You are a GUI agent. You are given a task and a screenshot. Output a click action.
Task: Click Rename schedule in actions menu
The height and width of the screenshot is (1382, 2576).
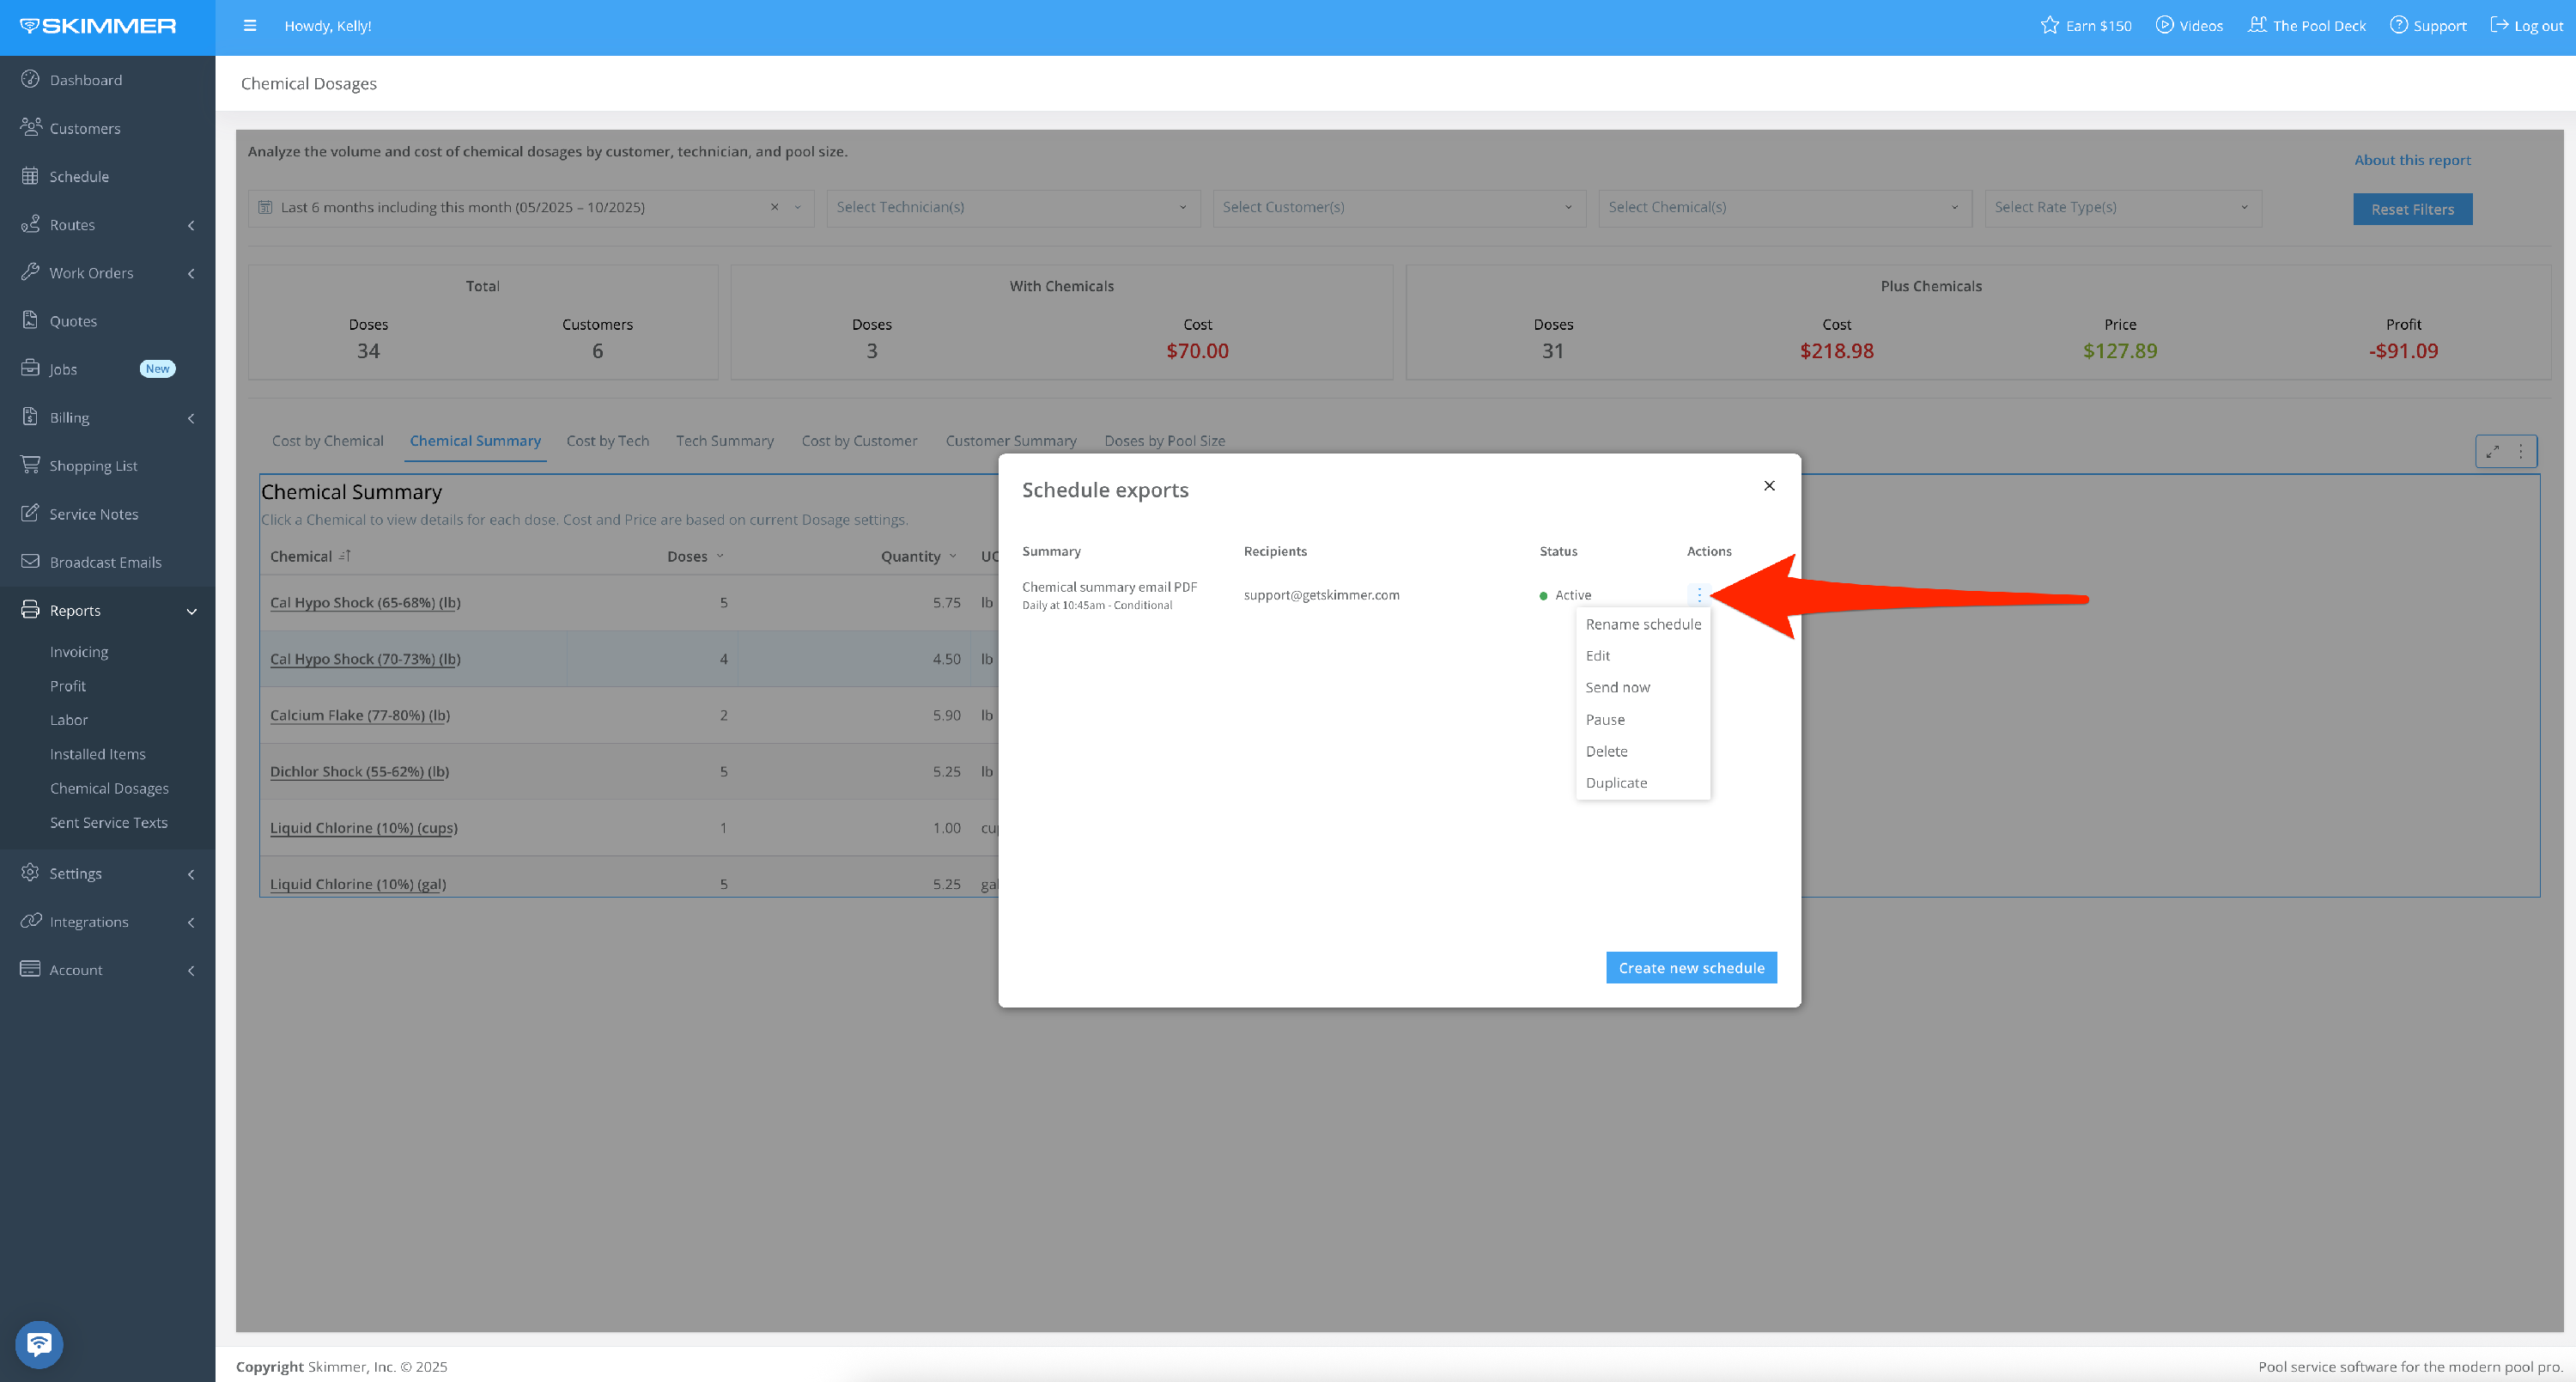1642,625
